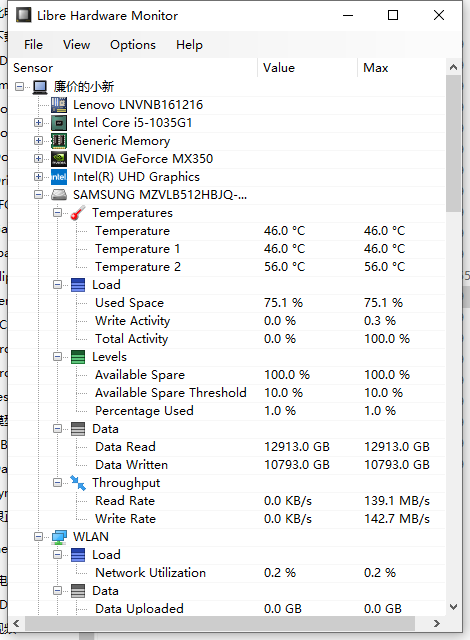
Task: Collapse the WLAN Data group
Action: [58, 591]
